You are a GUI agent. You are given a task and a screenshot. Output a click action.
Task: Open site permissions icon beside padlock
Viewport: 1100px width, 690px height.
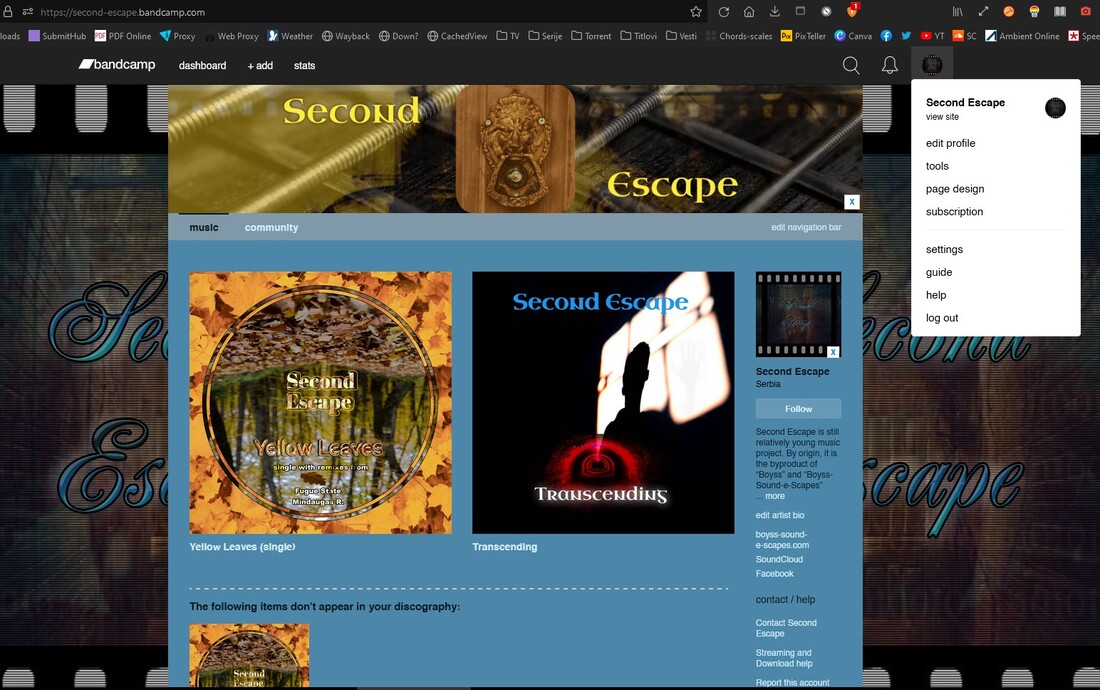[27, 12]
